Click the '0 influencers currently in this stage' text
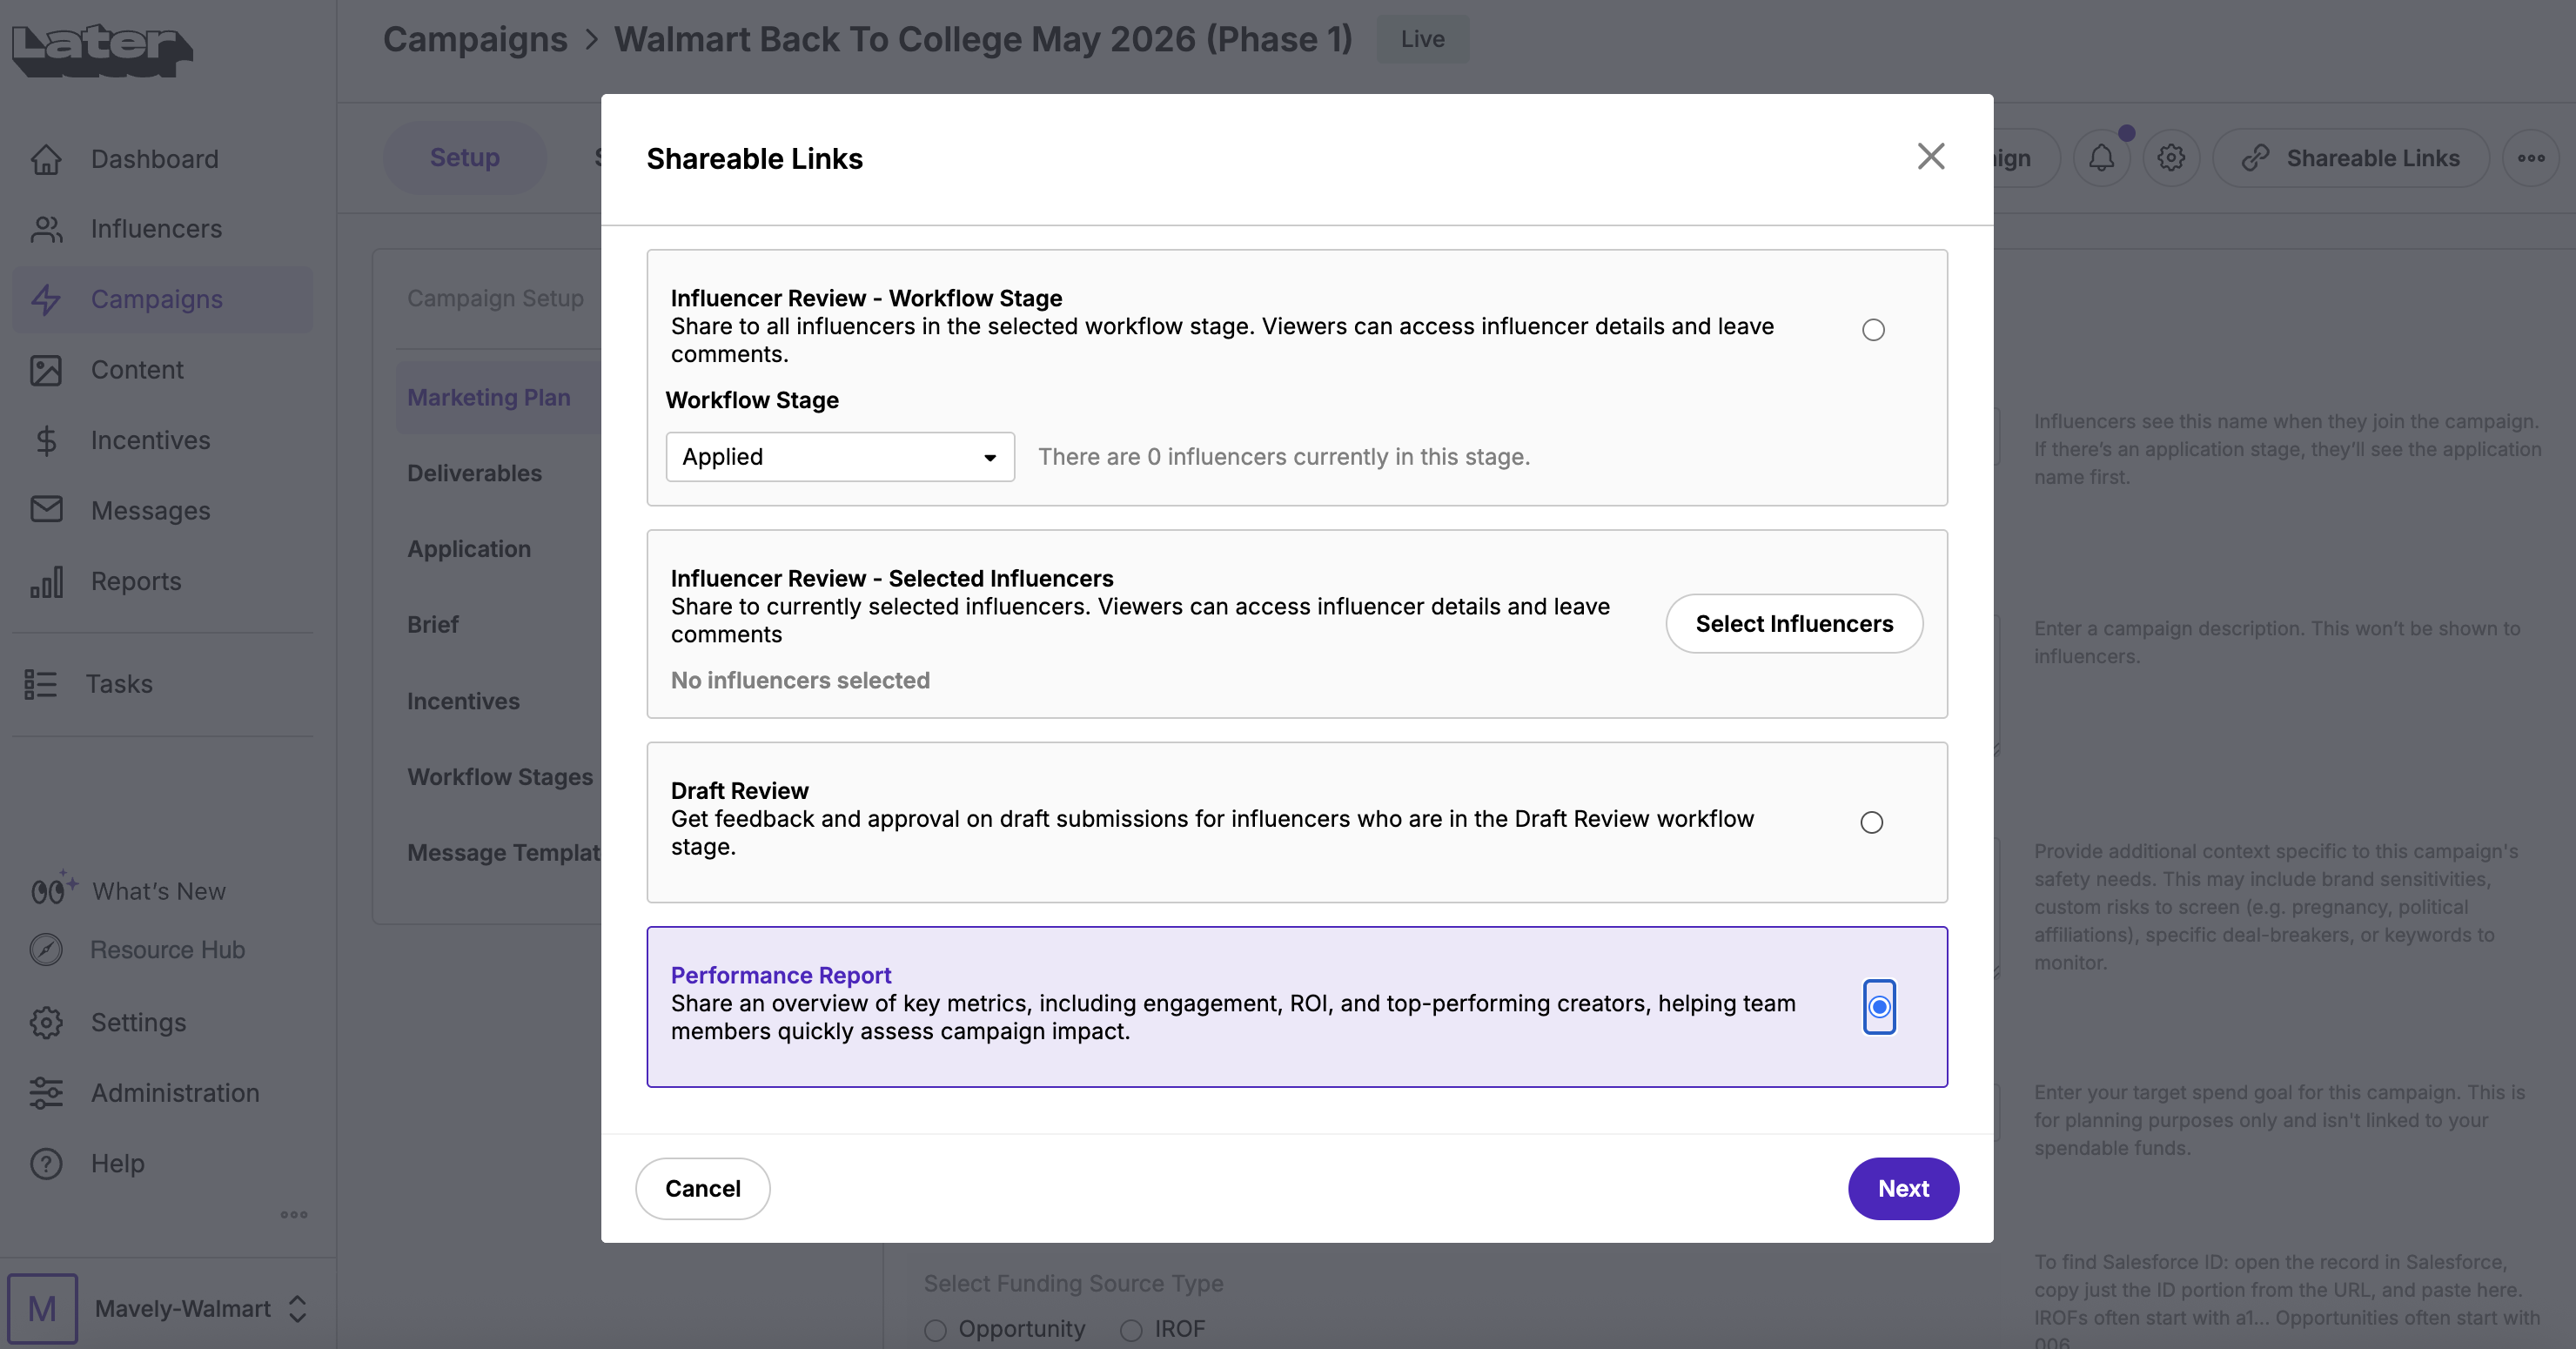Screen dimensions: 2576x1349 pyautogui.click(x=1284, y=457)
